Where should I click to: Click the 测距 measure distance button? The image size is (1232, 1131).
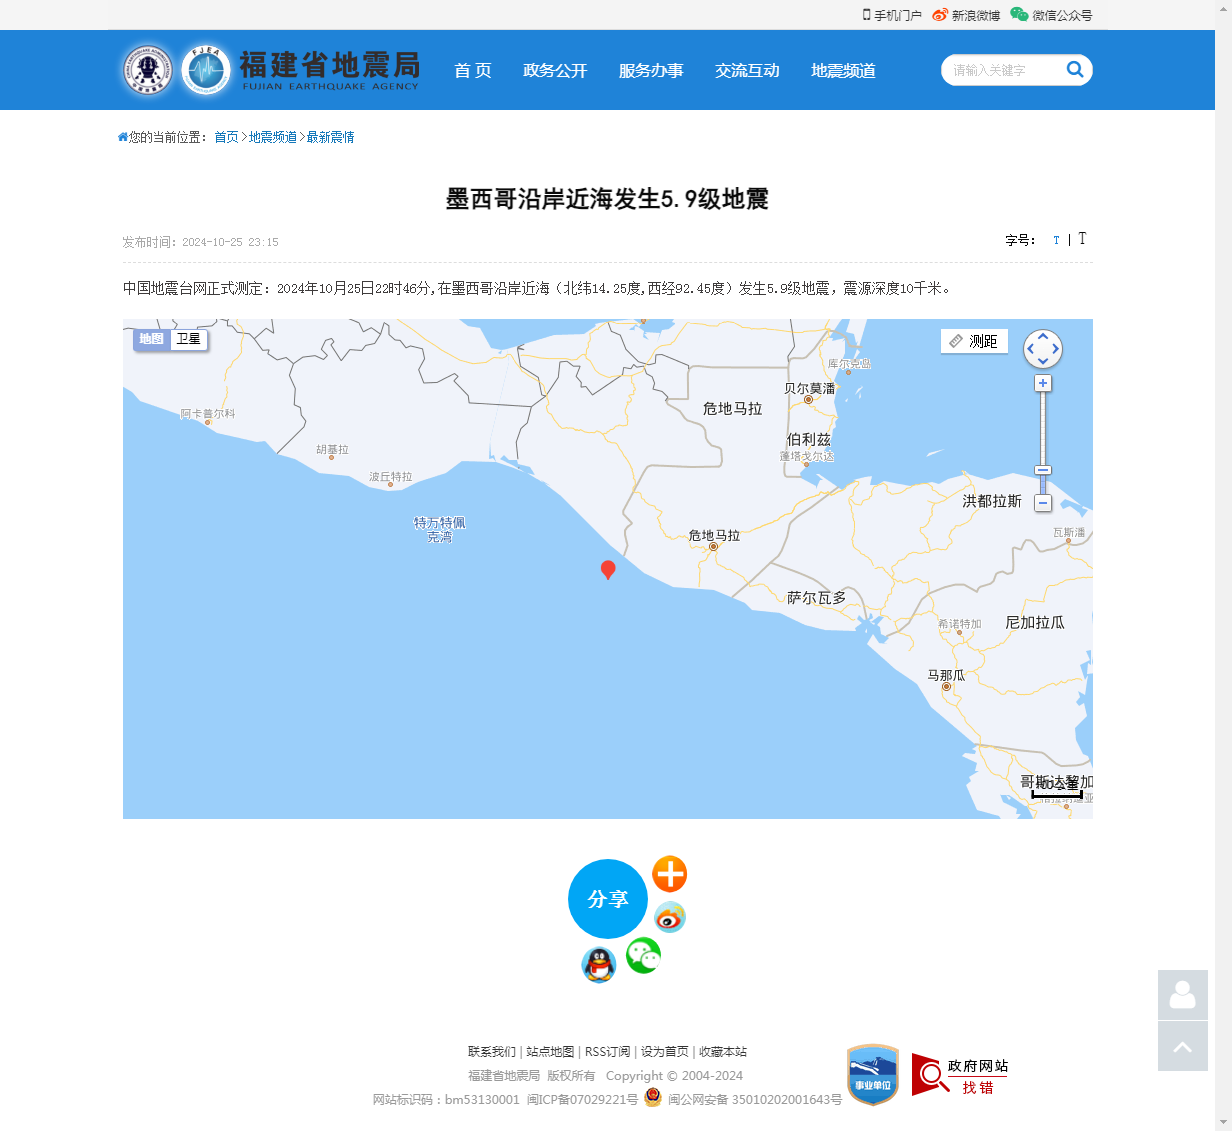pyautogui.click(x=974, y=342)
